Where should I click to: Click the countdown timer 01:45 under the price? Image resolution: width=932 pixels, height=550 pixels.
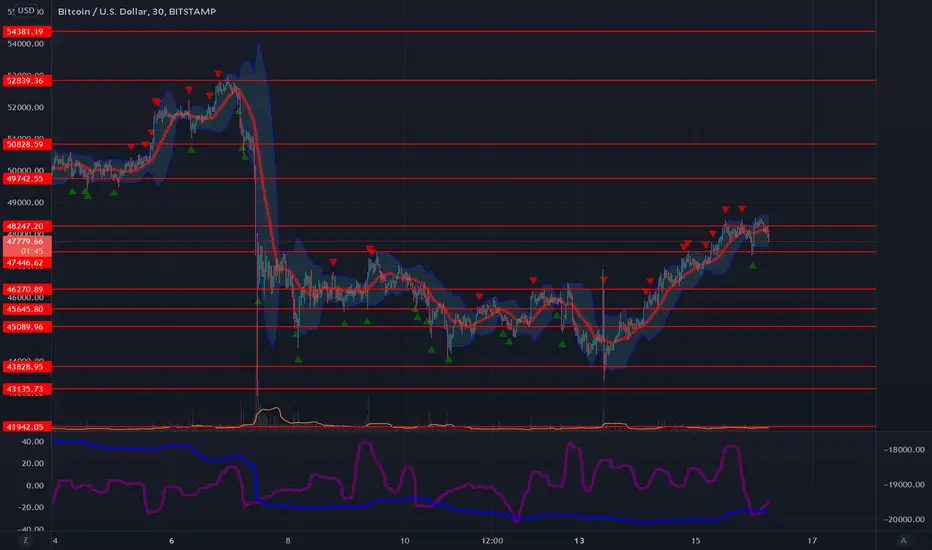[32, 251]
